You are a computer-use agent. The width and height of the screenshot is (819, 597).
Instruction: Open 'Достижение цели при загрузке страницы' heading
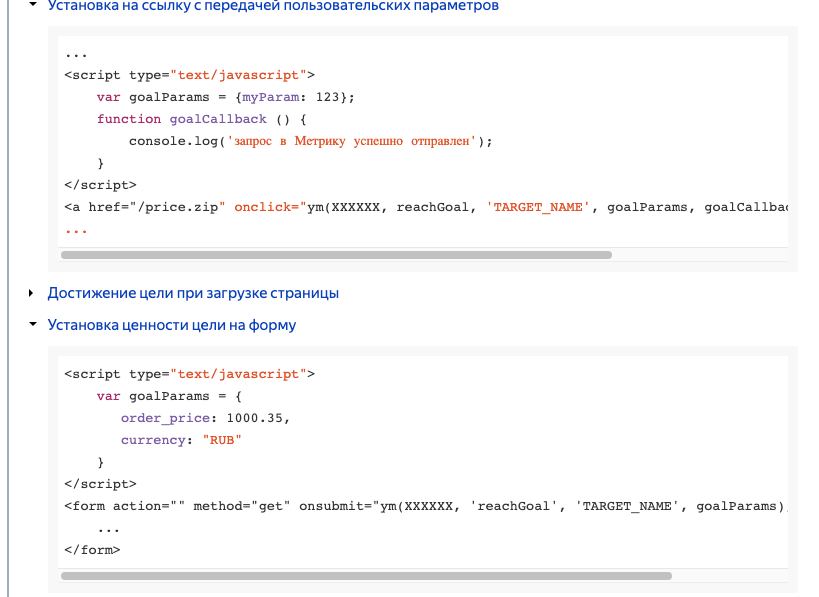pyautogui.click(x=193, y=293)
